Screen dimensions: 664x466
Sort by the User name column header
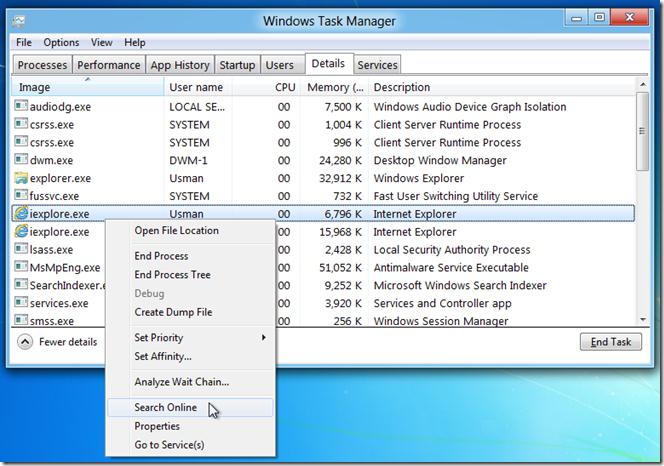tap(196, 87)
